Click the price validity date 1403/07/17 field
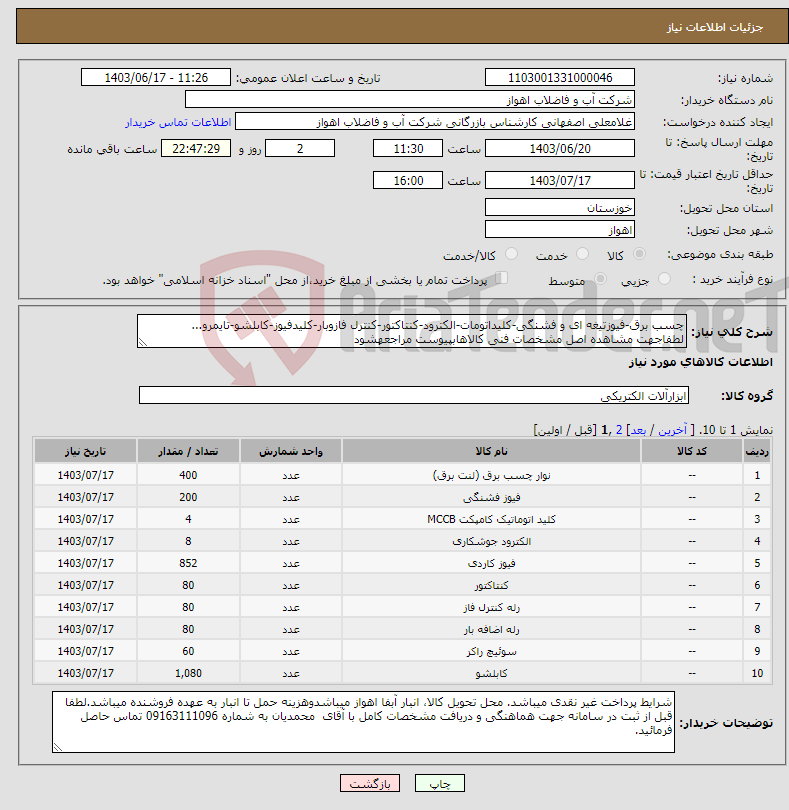This screenshot has width=789, height=810. click(560, 180)
